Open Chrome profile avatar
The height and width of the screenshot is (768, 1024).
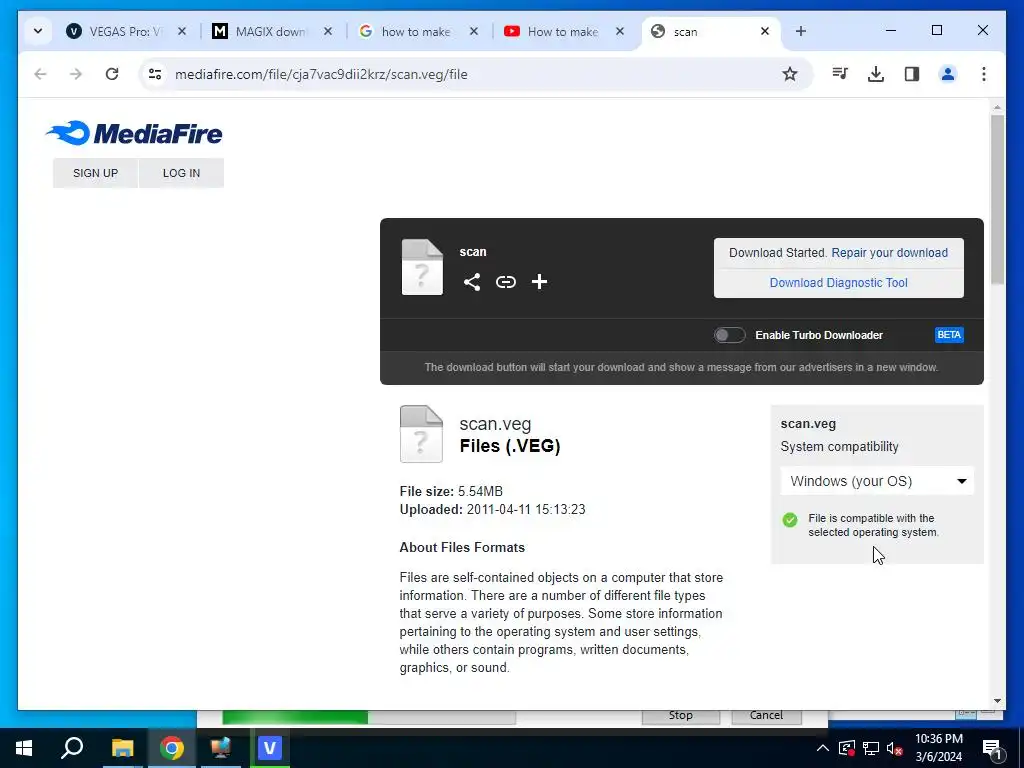coord(948,74)
